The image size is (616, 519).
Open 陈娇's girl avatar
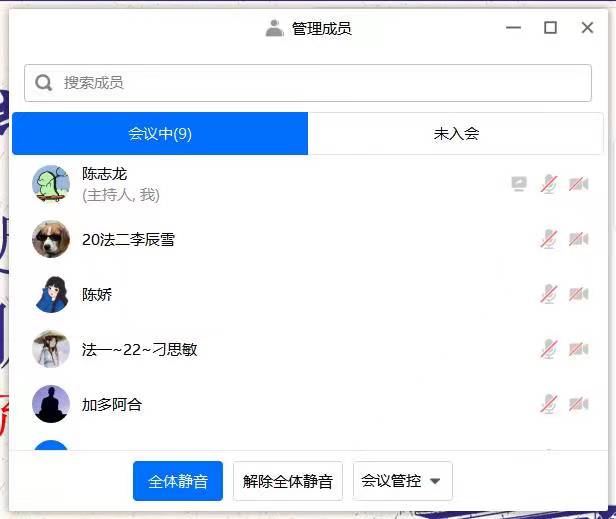51,294
